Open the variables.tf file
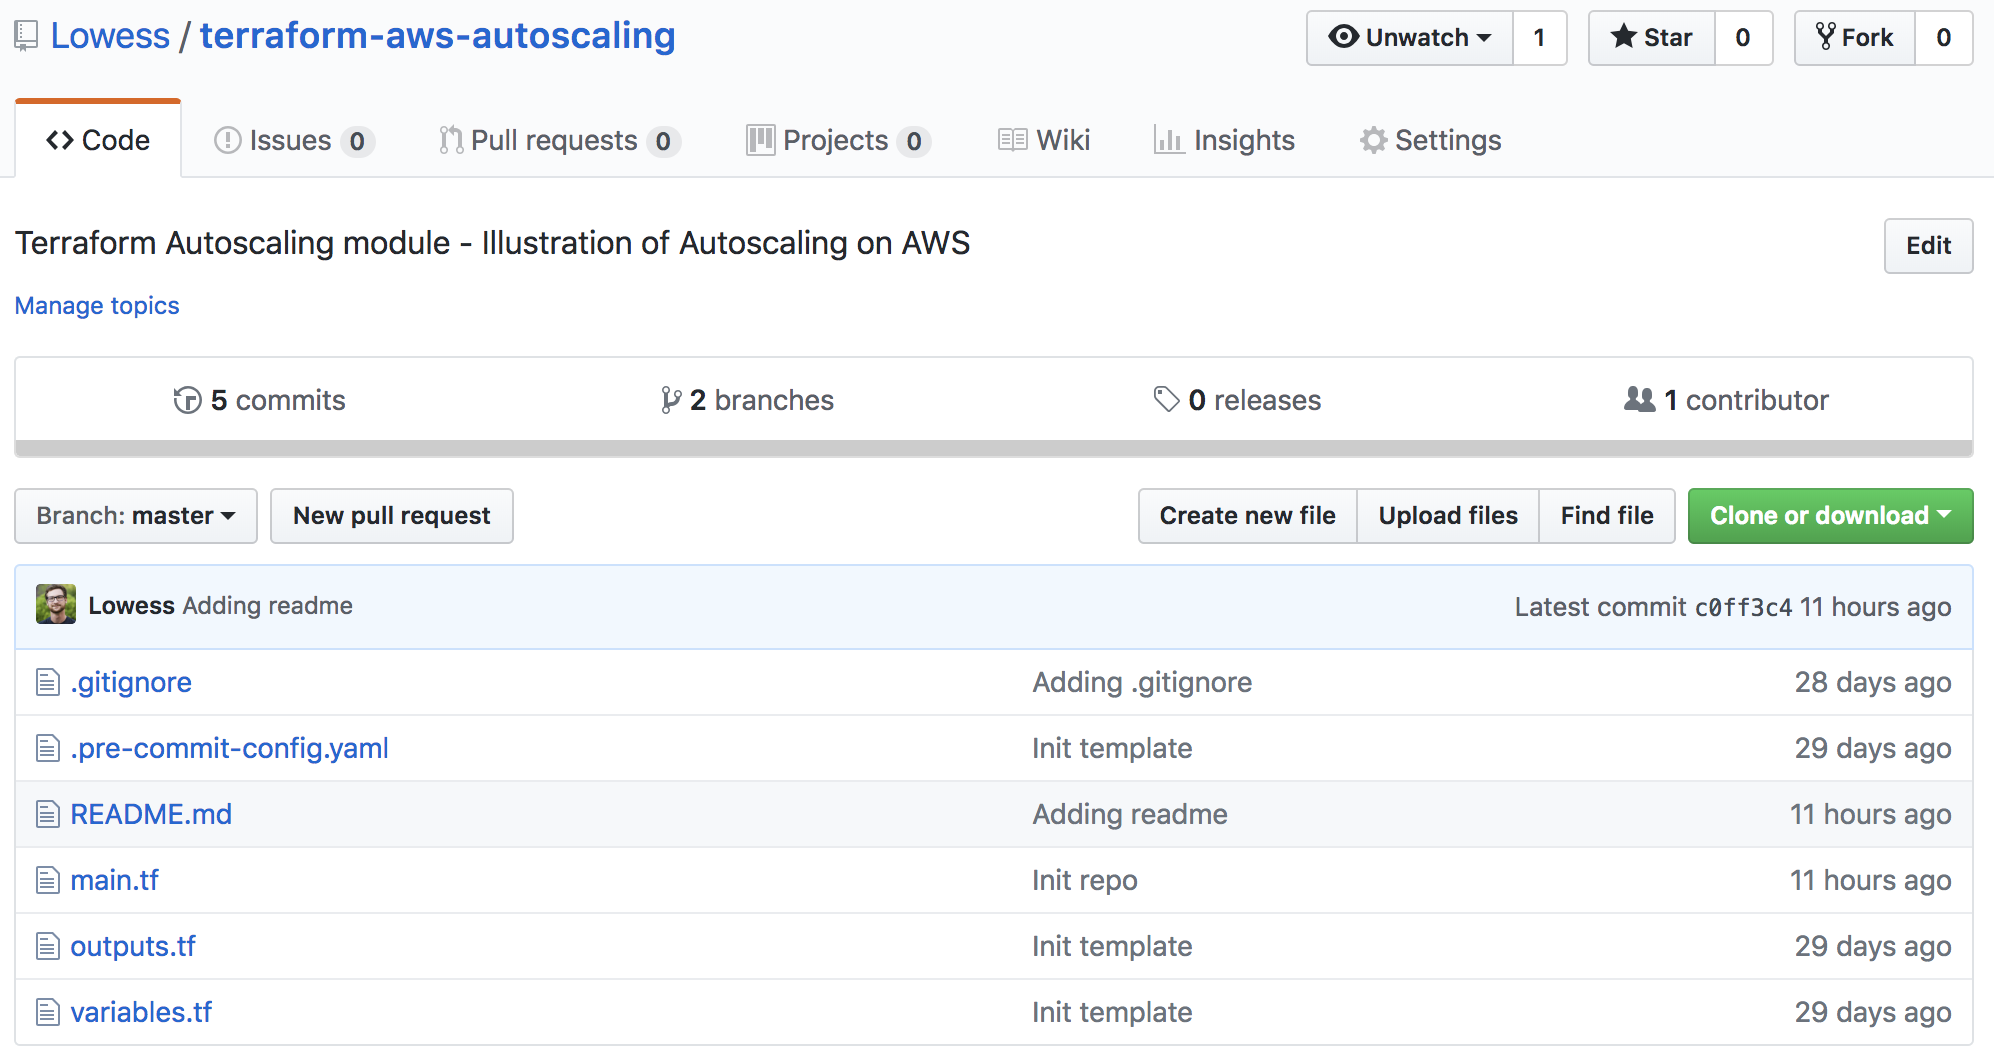 141,1012
